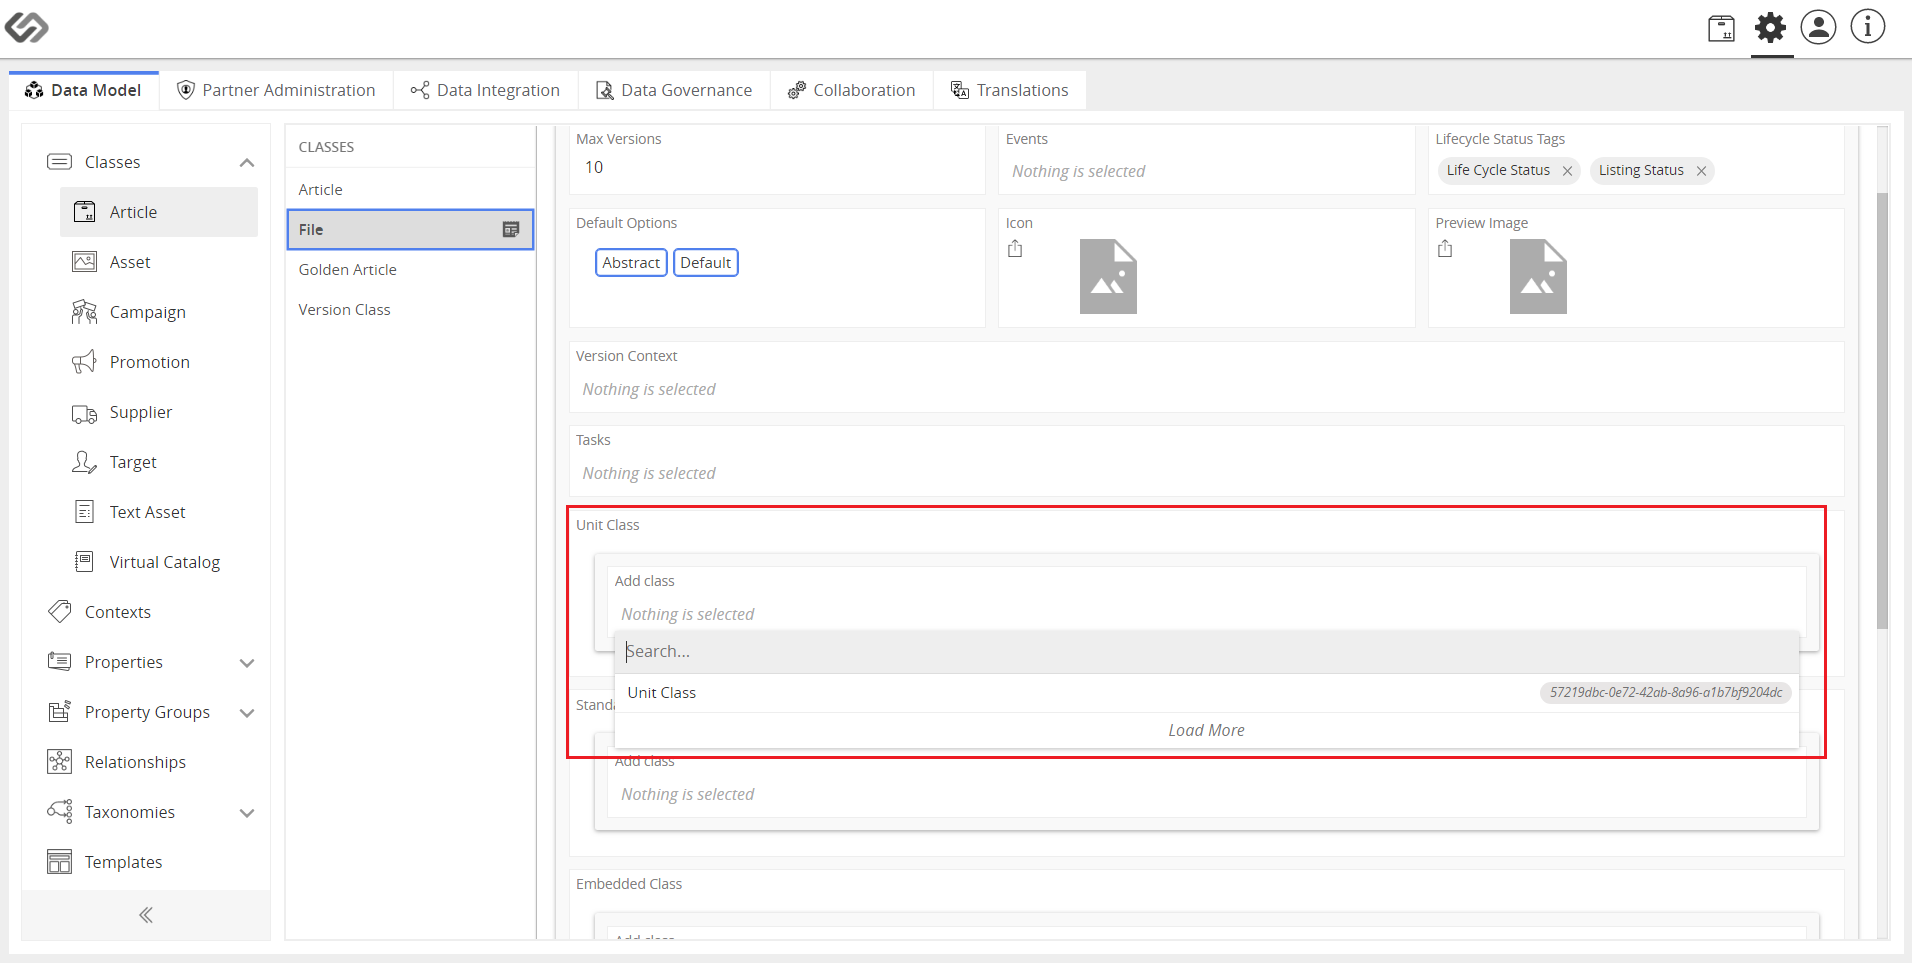Click the Taxonomies sidebar icon
1912x963 pixels.
[60, 812]
